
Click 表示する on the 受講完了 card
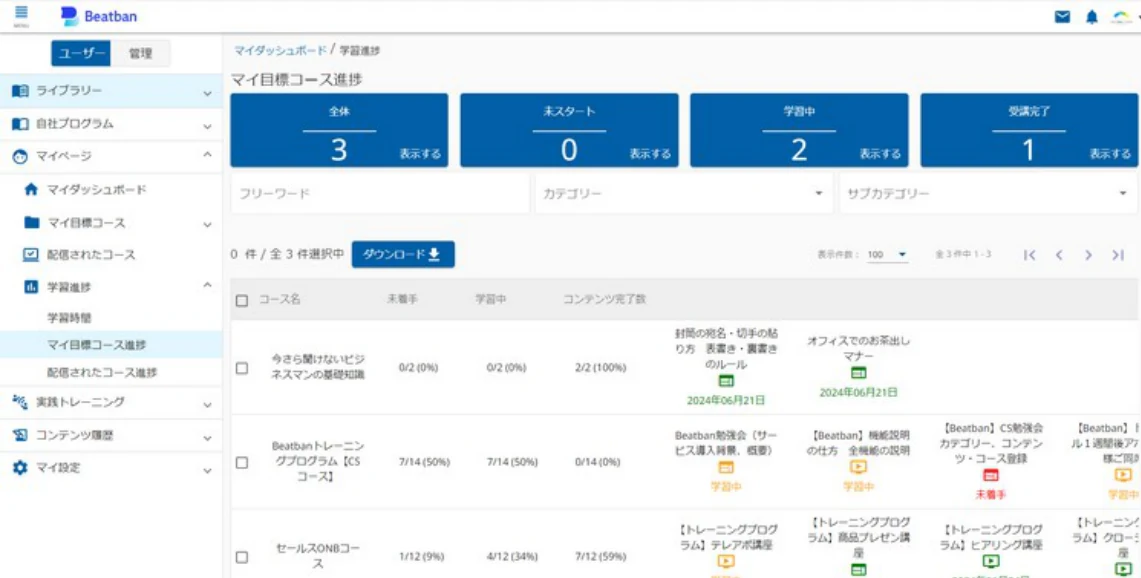point(1110,154)
